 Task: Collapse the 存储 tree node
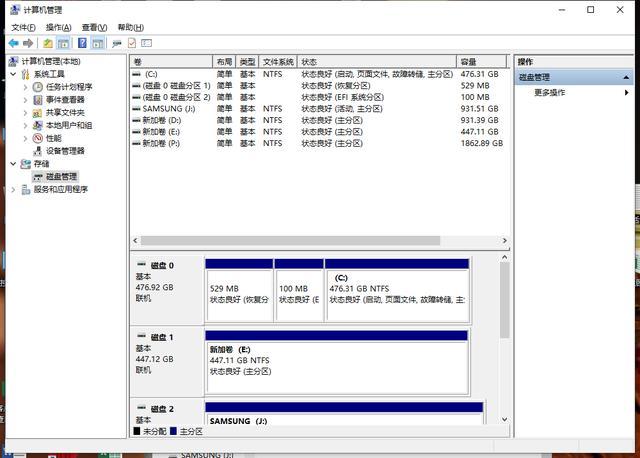(x=13, y=164)
